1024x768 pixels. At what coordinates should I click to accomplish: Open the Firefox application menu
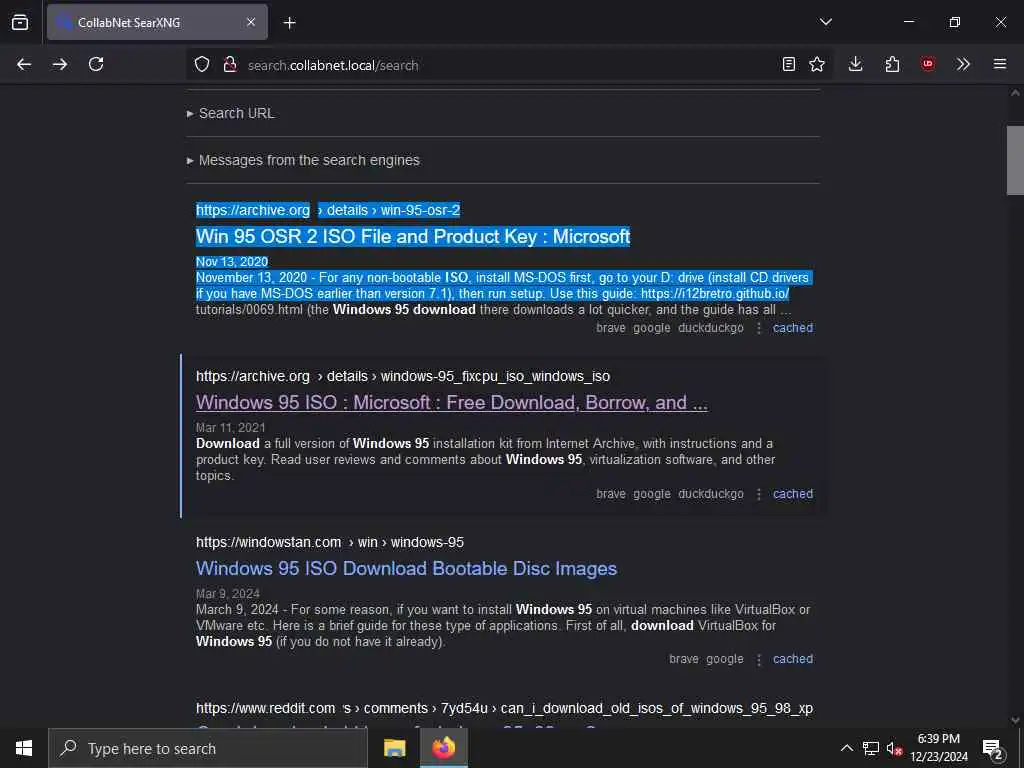point(1000,64)
